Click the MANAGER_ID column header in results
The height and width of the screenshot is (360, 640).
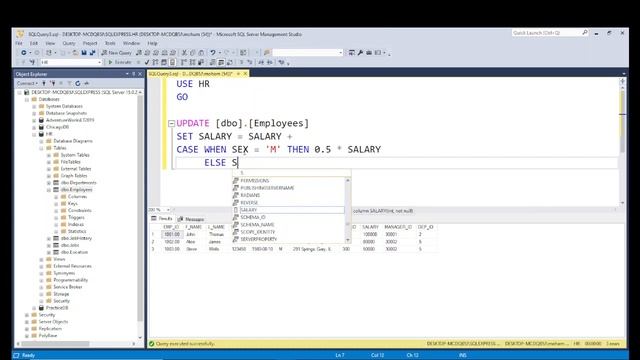coord(398,227)
